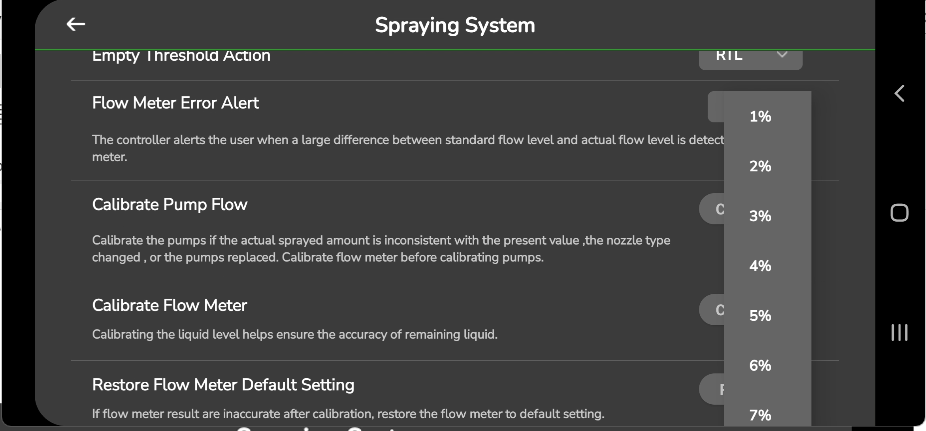
Task: Click the Flow Meter Error Alert label
Action: tap(175, 103)
